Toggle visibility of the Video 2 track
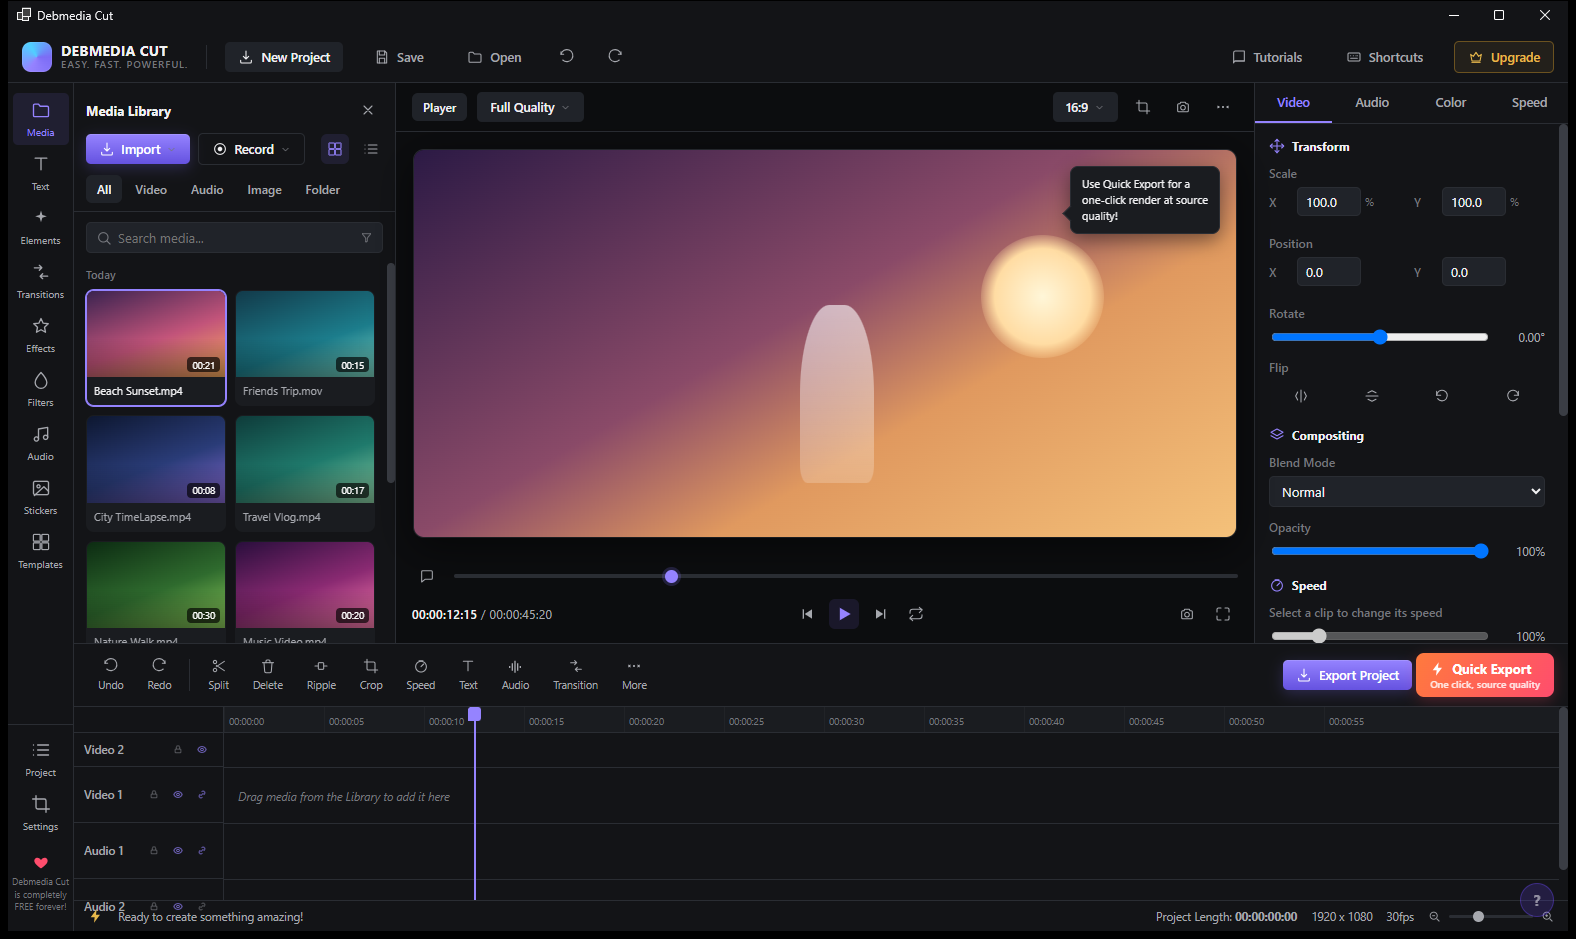 point(202,750)
